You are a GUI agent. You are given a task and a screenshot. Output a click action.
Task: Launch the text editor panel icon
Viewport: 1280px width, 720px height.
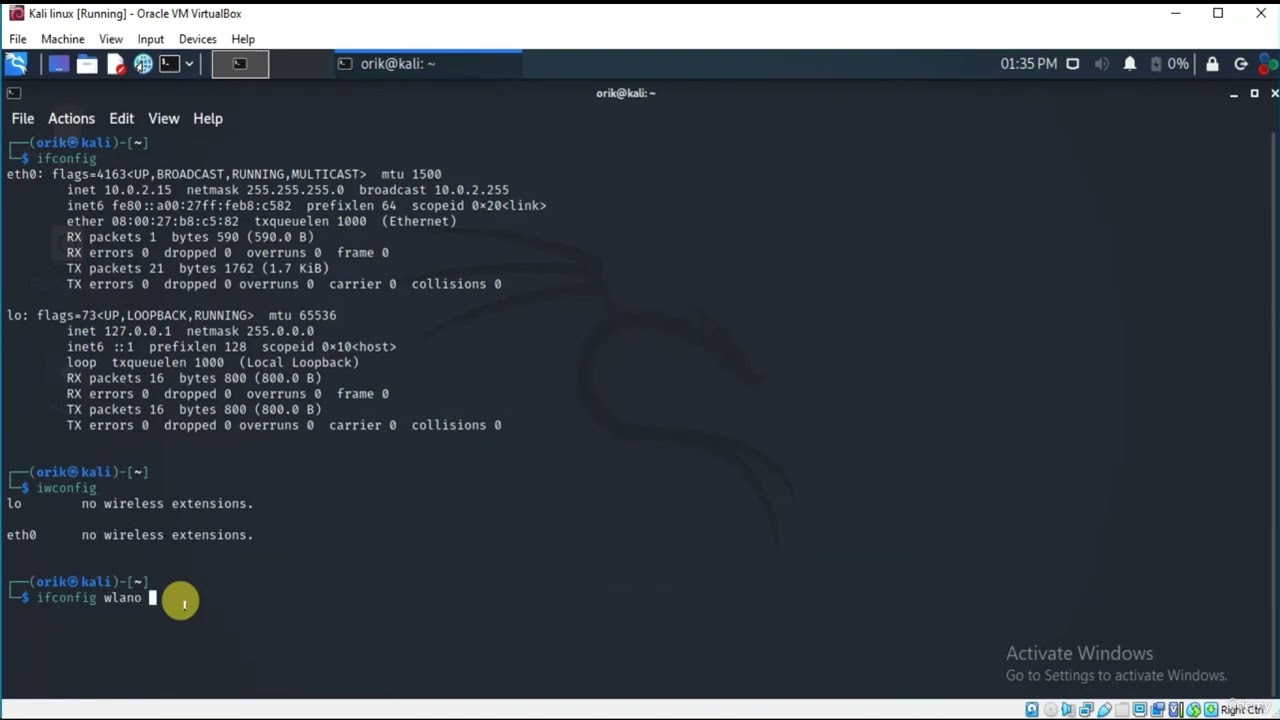pos(116,64)
